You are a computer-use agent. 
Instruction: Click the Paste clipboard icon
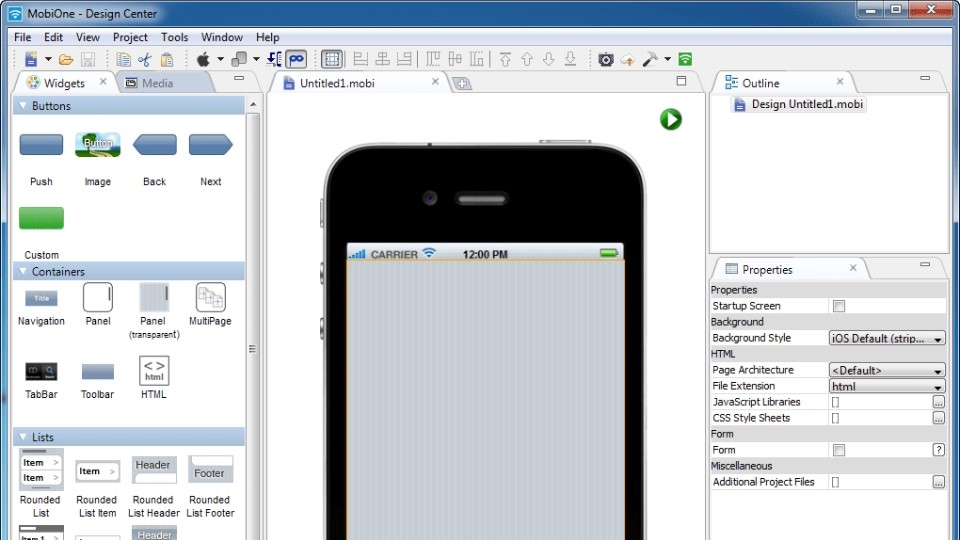[x=167, y=59]
